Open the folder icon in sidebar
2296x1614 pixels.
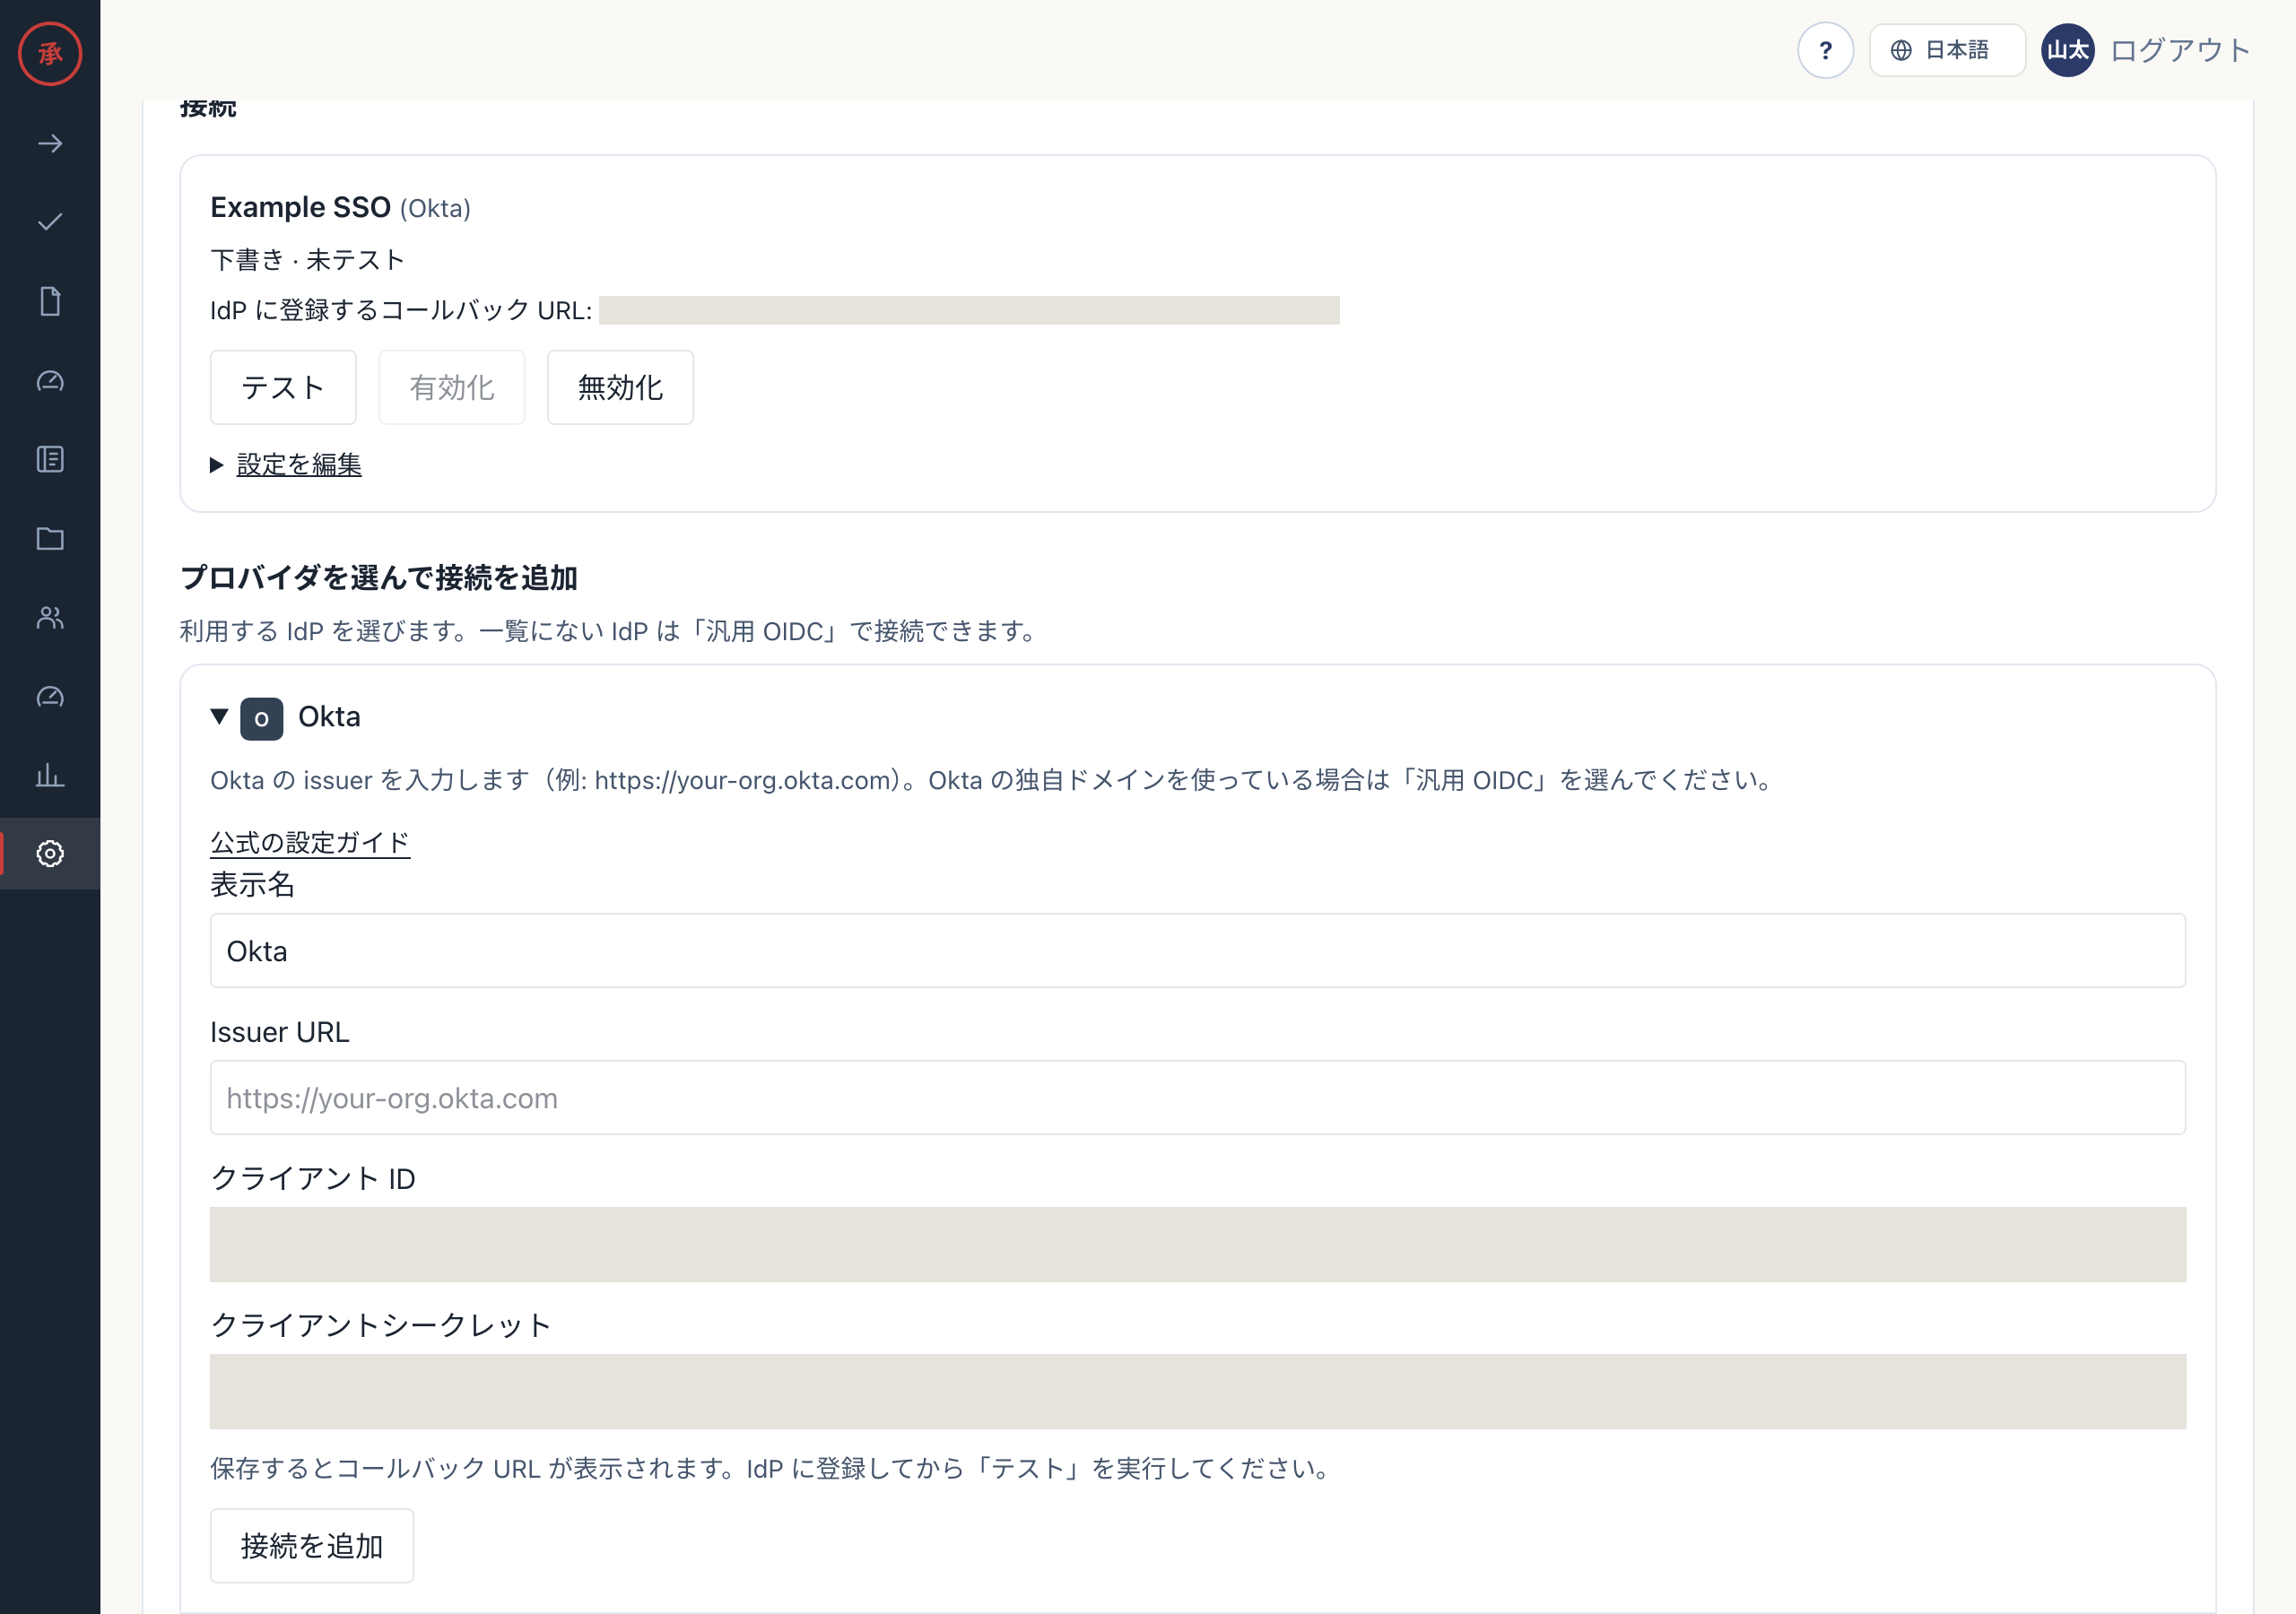point(50,539)
